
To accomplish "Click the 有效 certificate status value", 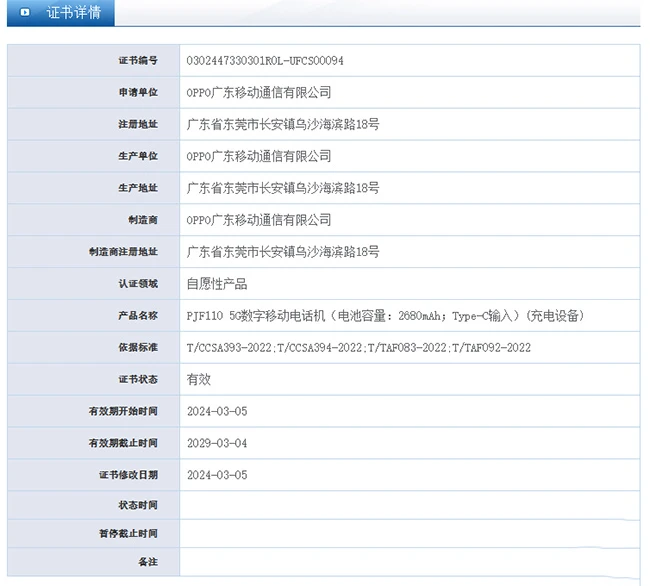I will tap(199, 380).
